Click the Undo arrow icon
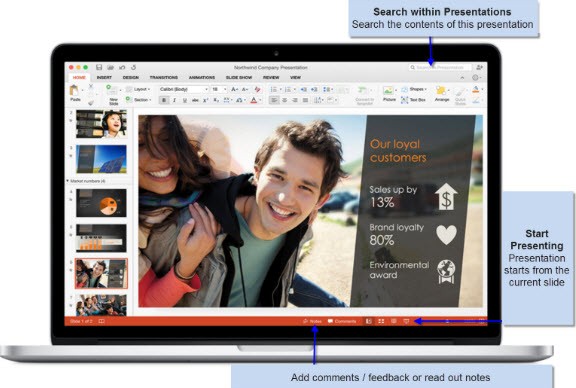Viewport: 576px width, 388px height. coord(122,67)
